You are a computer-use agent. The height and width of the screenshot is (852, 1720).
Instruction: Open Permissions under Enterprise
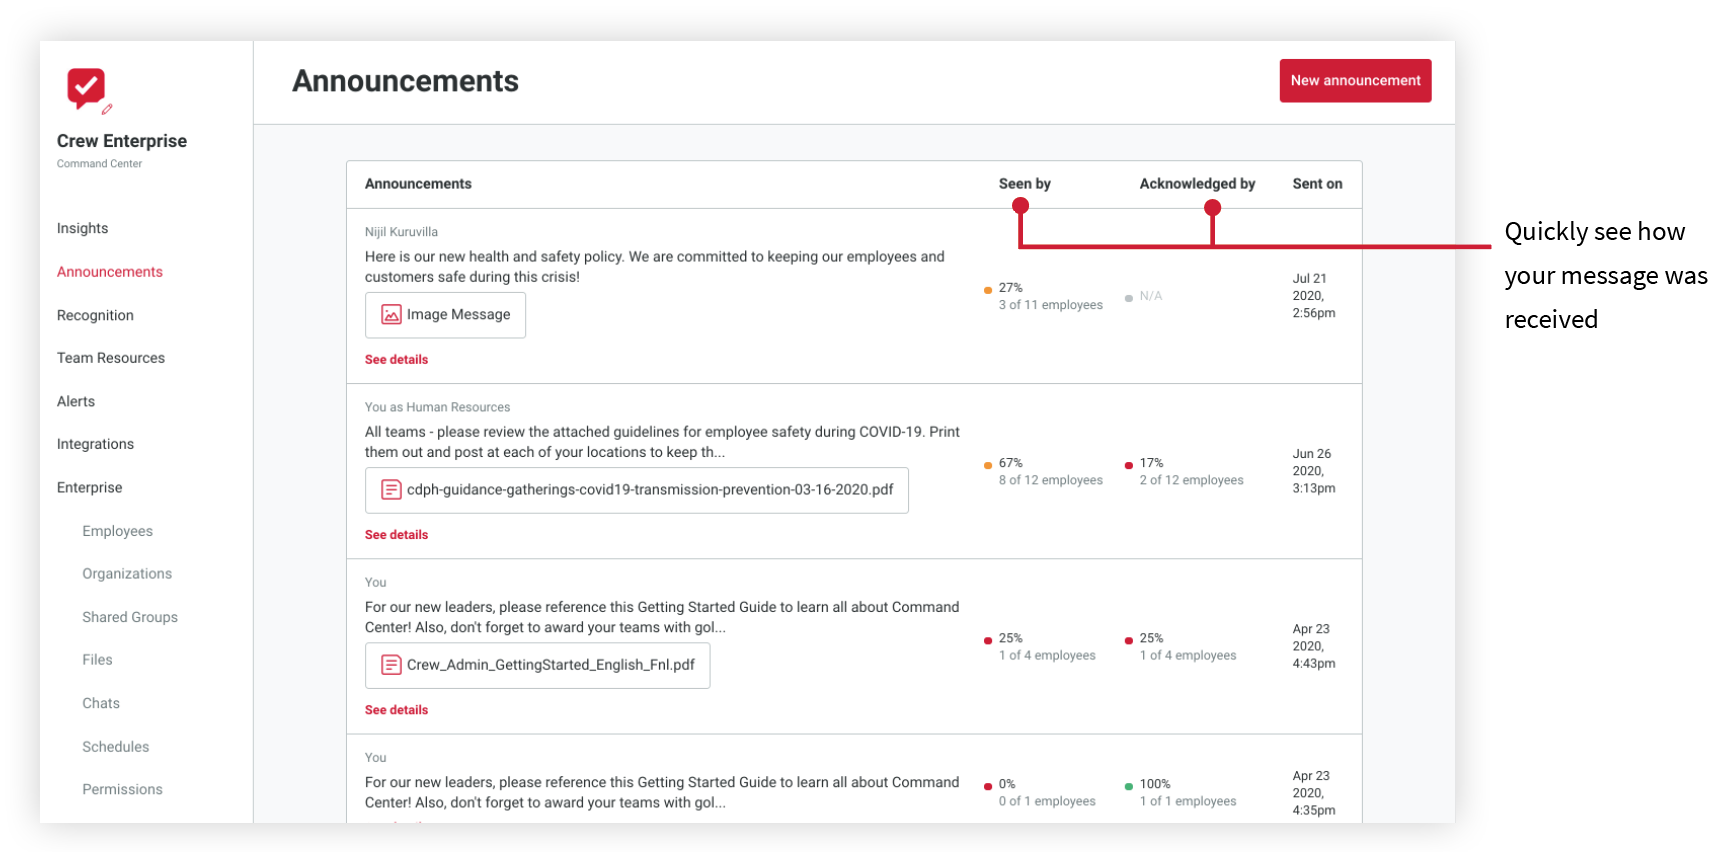point(122,790)
